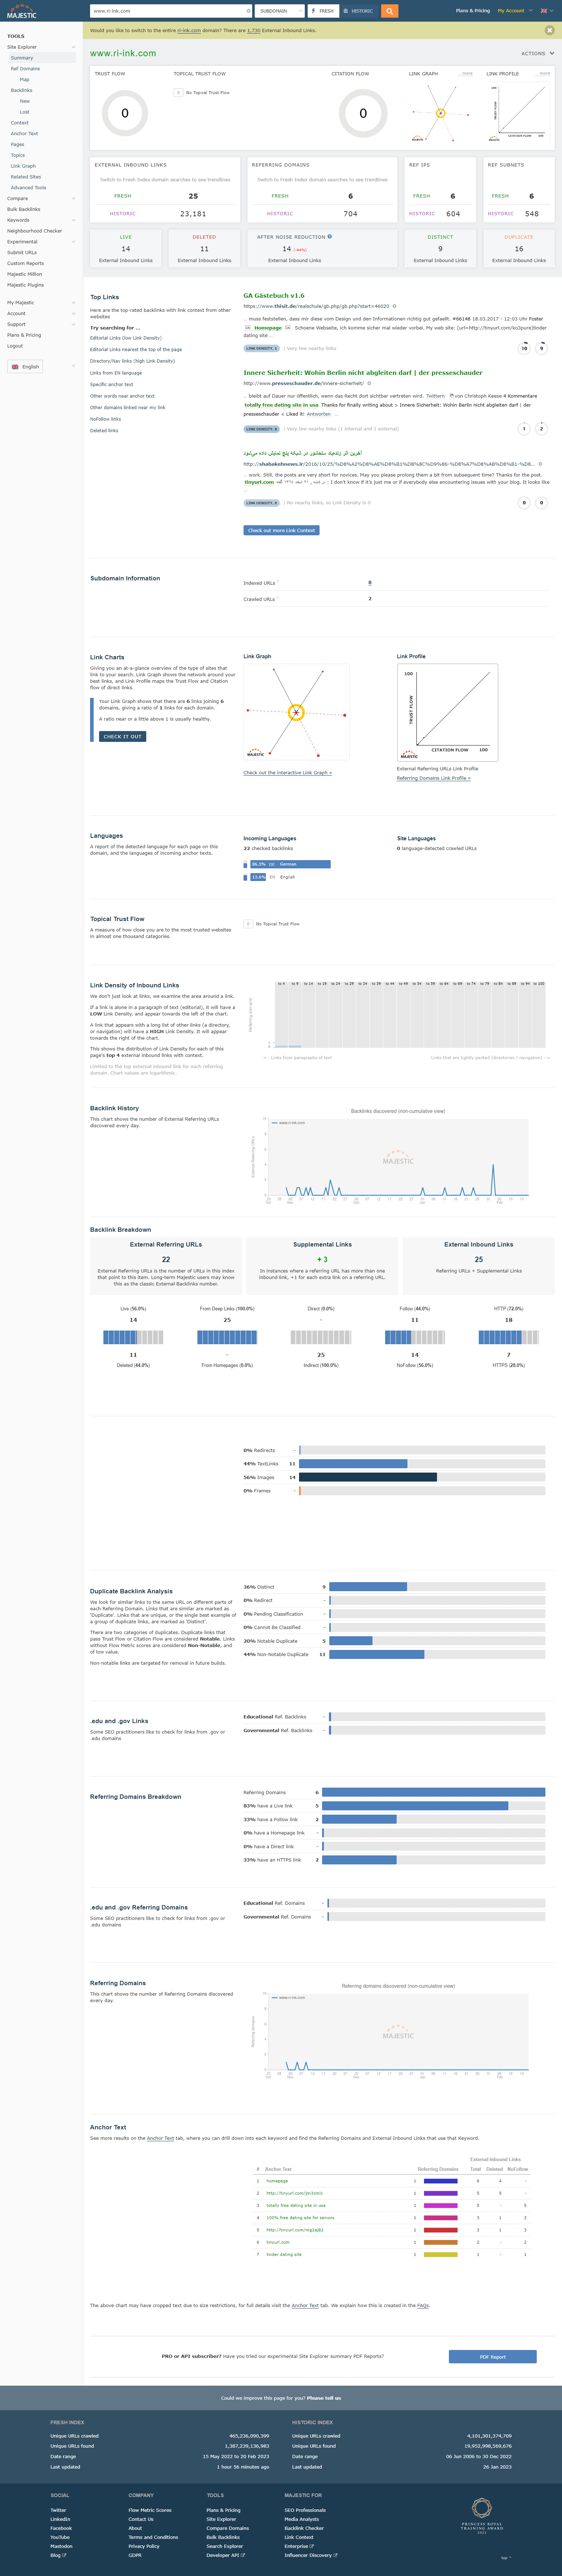Open the interactive Link Graph link
This screenshot has width=562, height=2576.
[287, 772]
